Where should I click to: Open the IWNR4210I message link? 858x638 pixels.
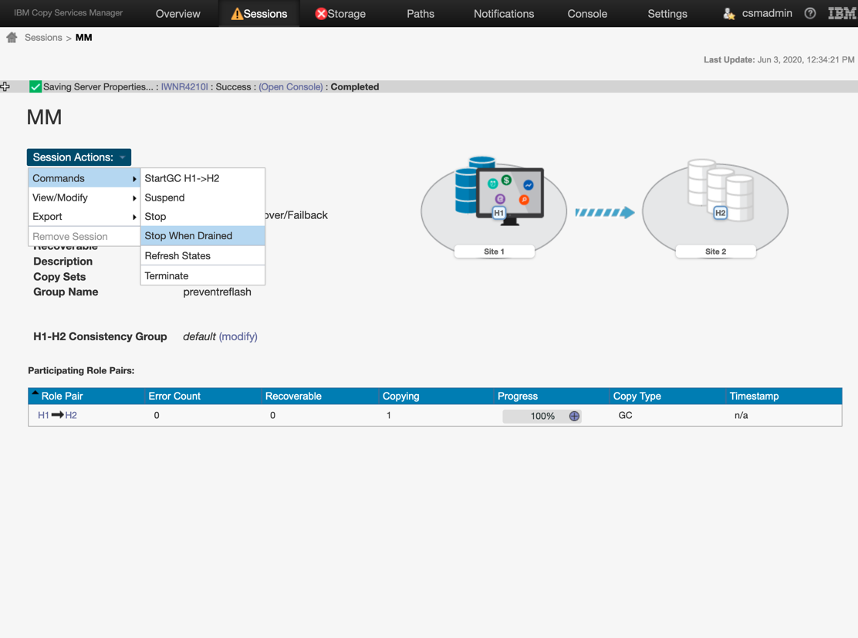click(x=184, y=86)
